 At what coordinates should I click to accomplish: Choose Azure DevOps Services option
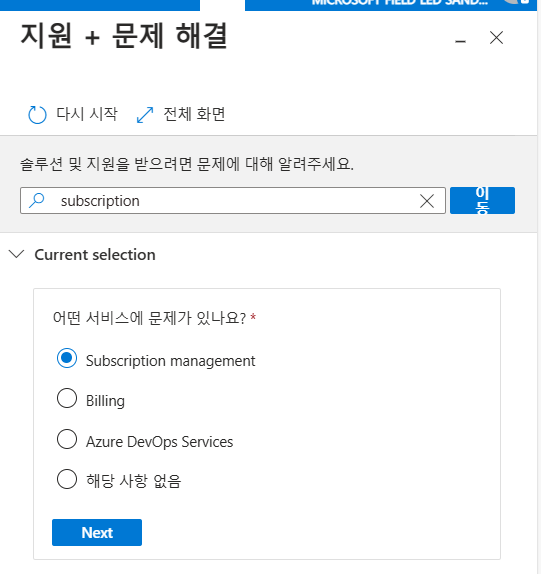tap(67, 439)
